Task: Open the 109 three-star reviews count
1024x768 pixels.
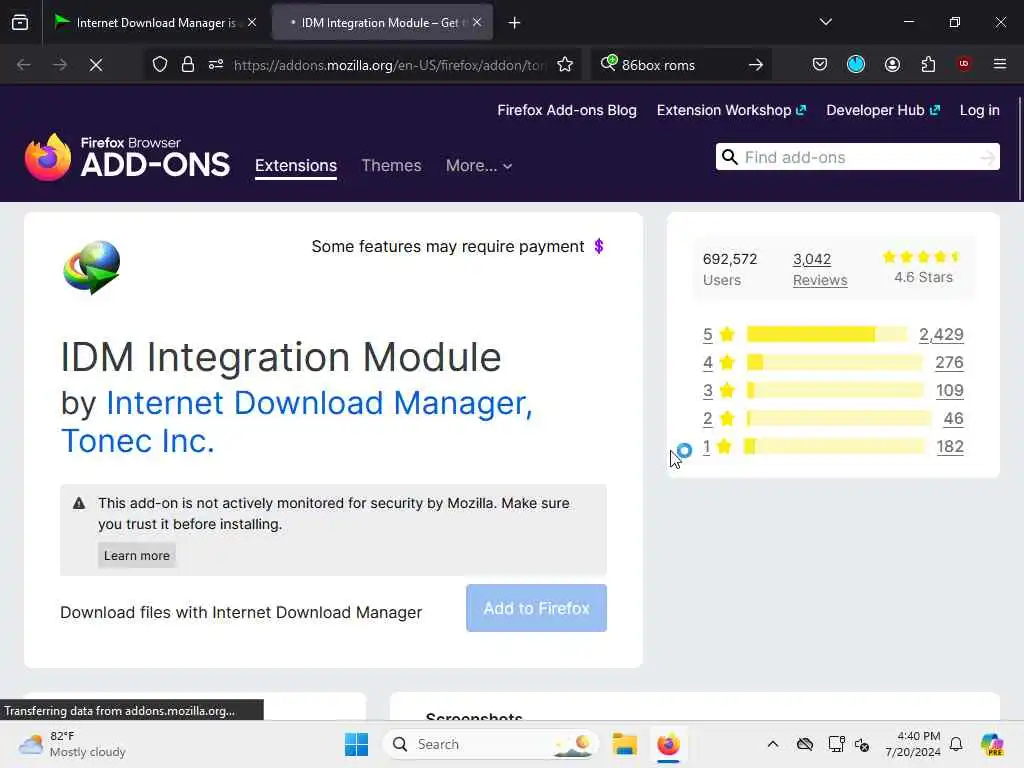Action: (x=950, y=391)
